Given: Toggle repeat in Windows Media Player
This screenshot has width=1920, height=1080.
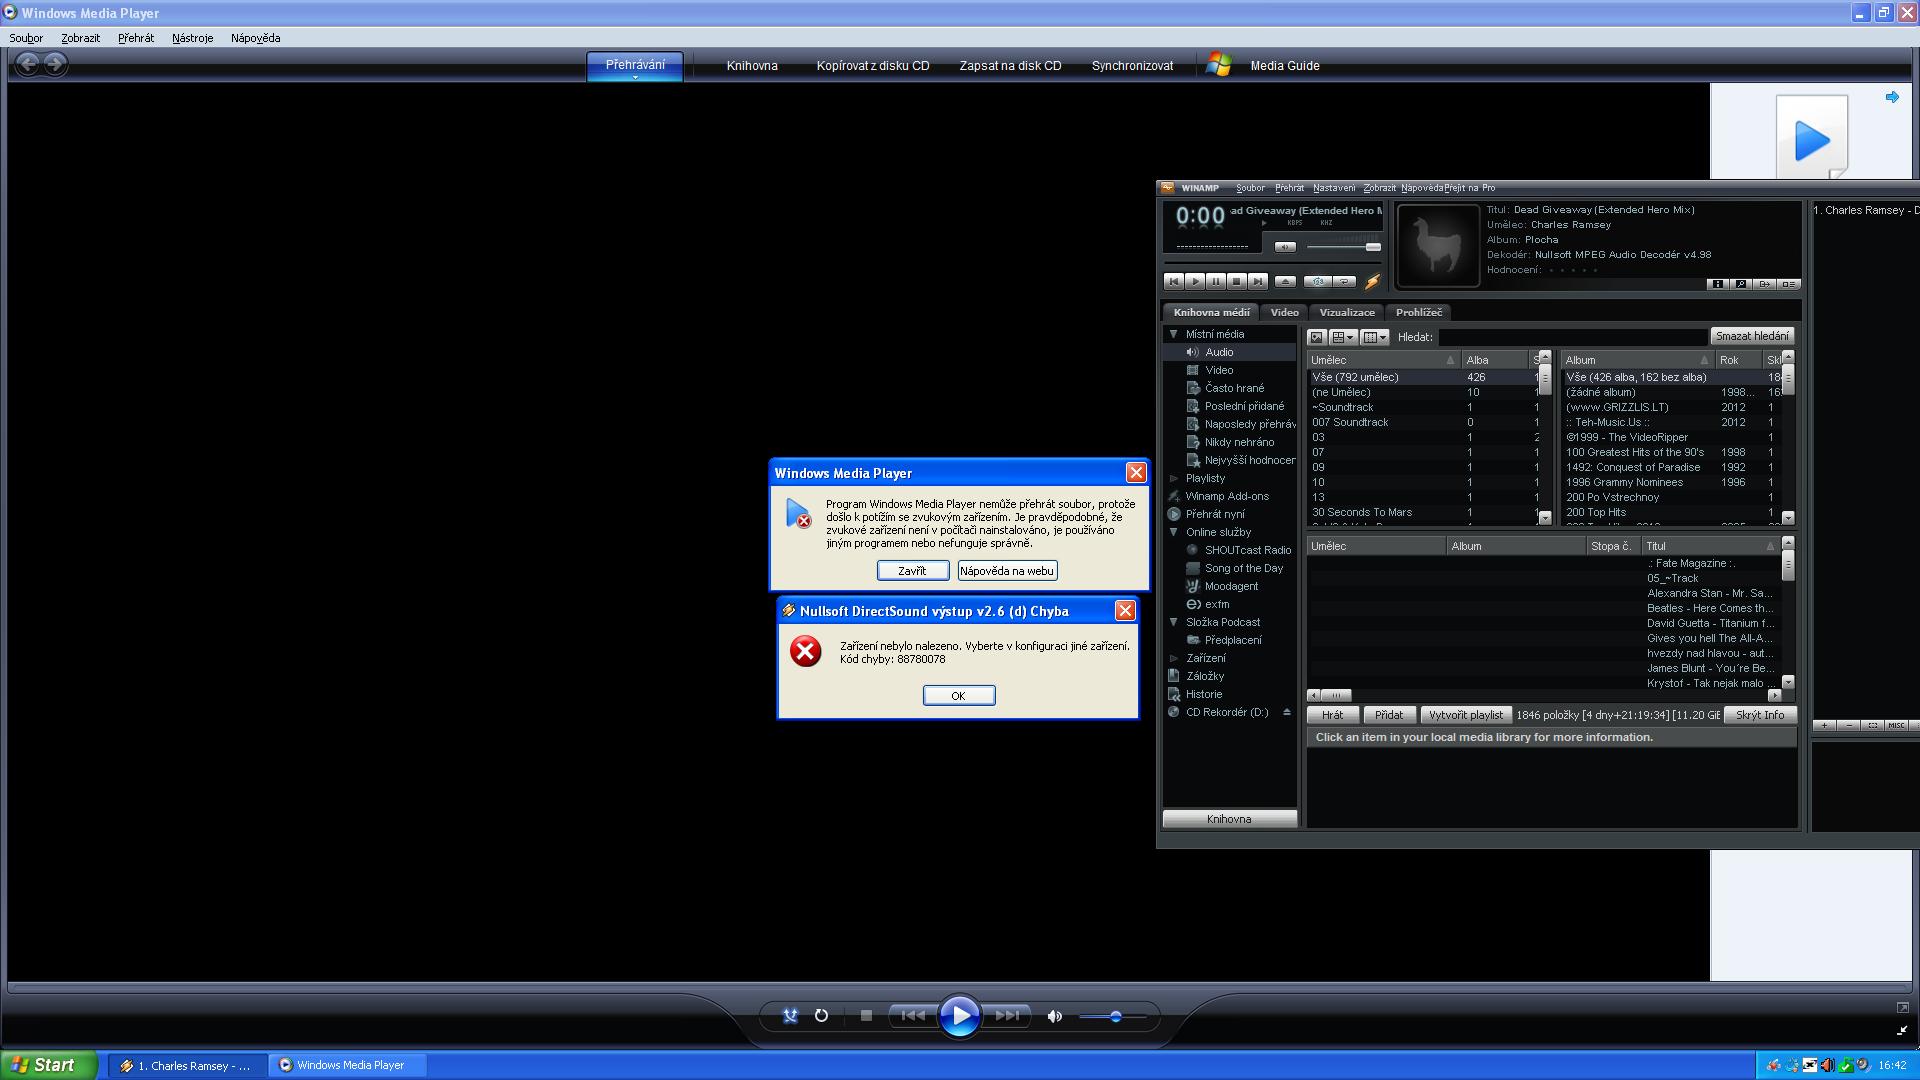Looking at the screenshot, I should pyautogui.click(x=821, y=1015).
